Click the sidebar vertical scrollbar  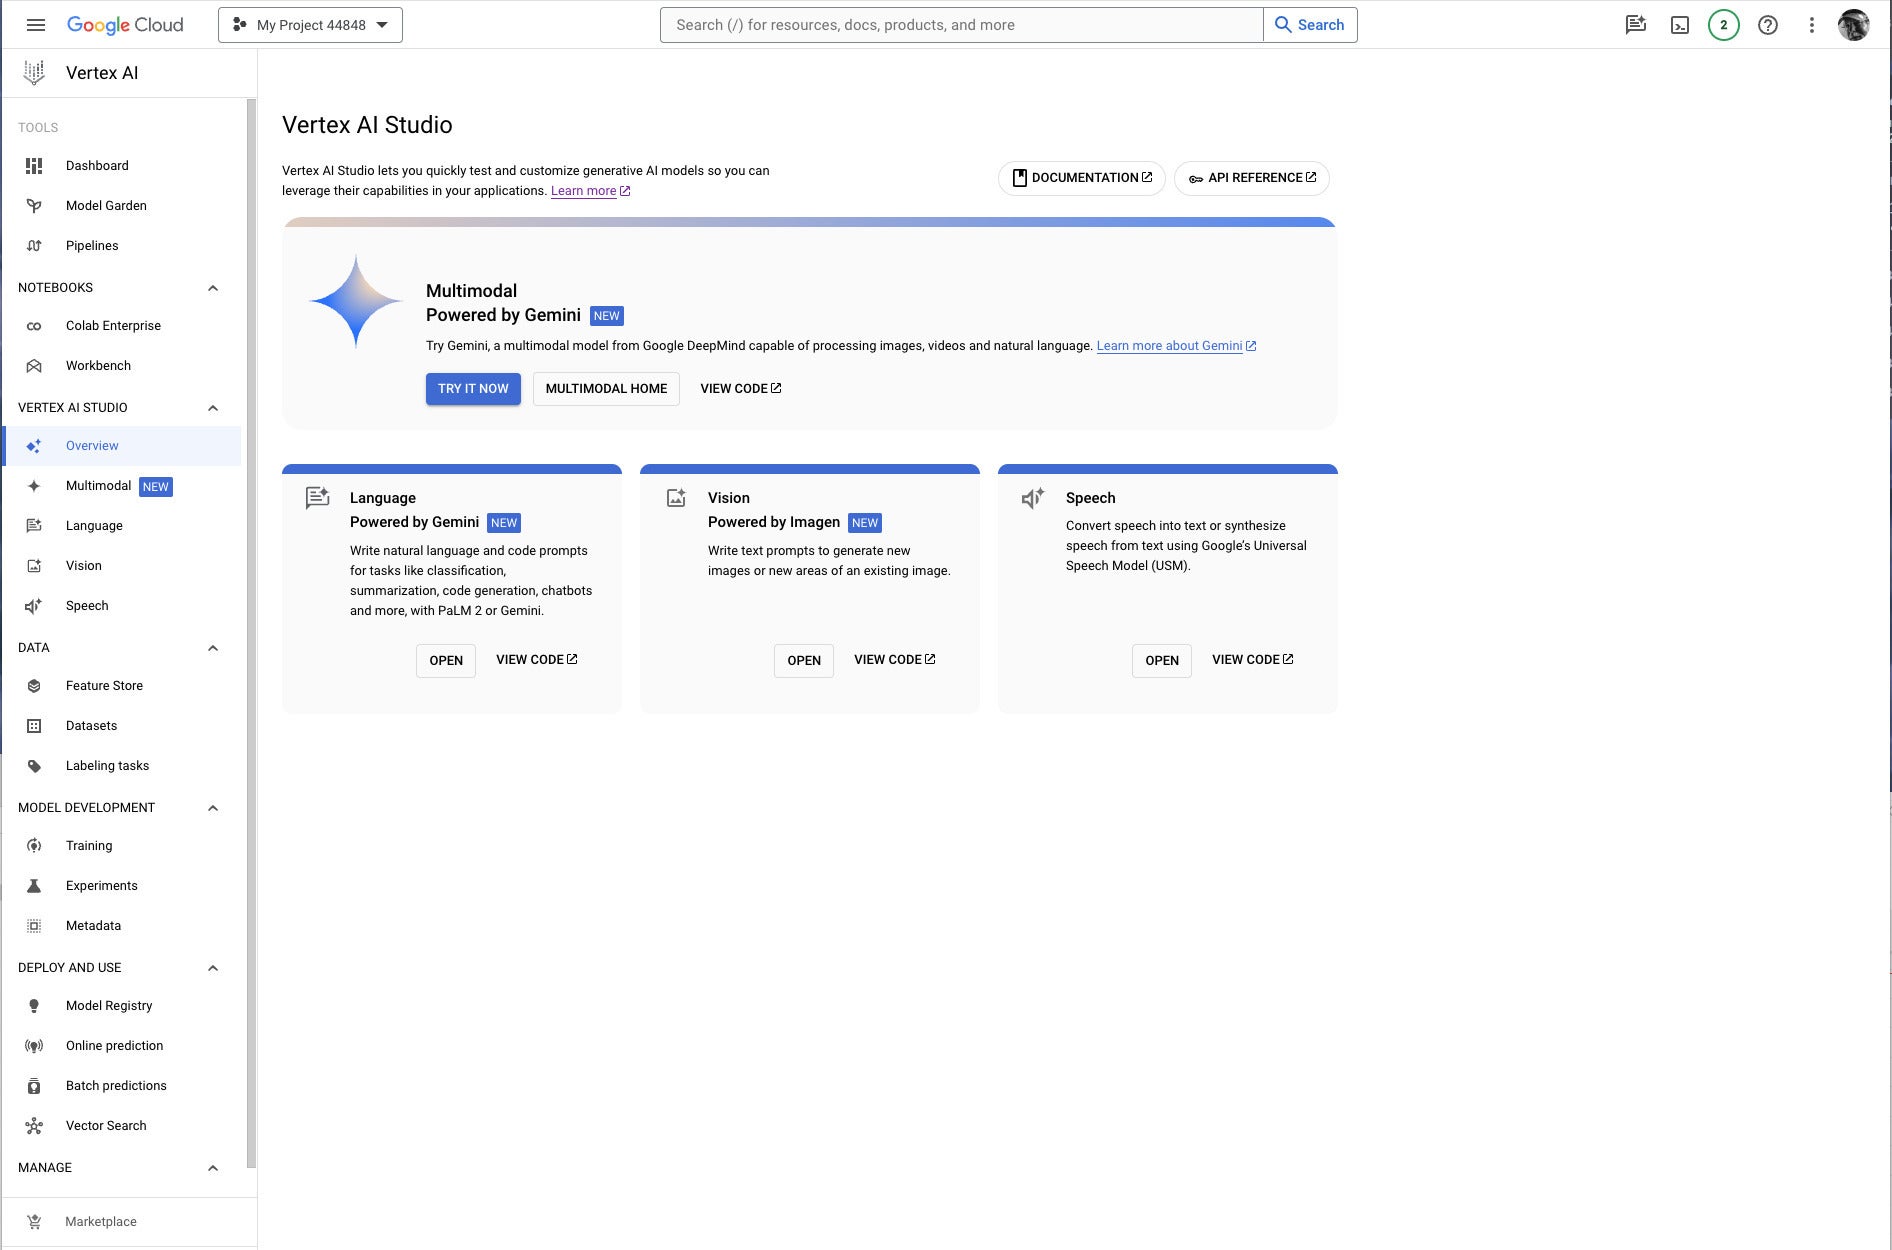coord(251,632)
